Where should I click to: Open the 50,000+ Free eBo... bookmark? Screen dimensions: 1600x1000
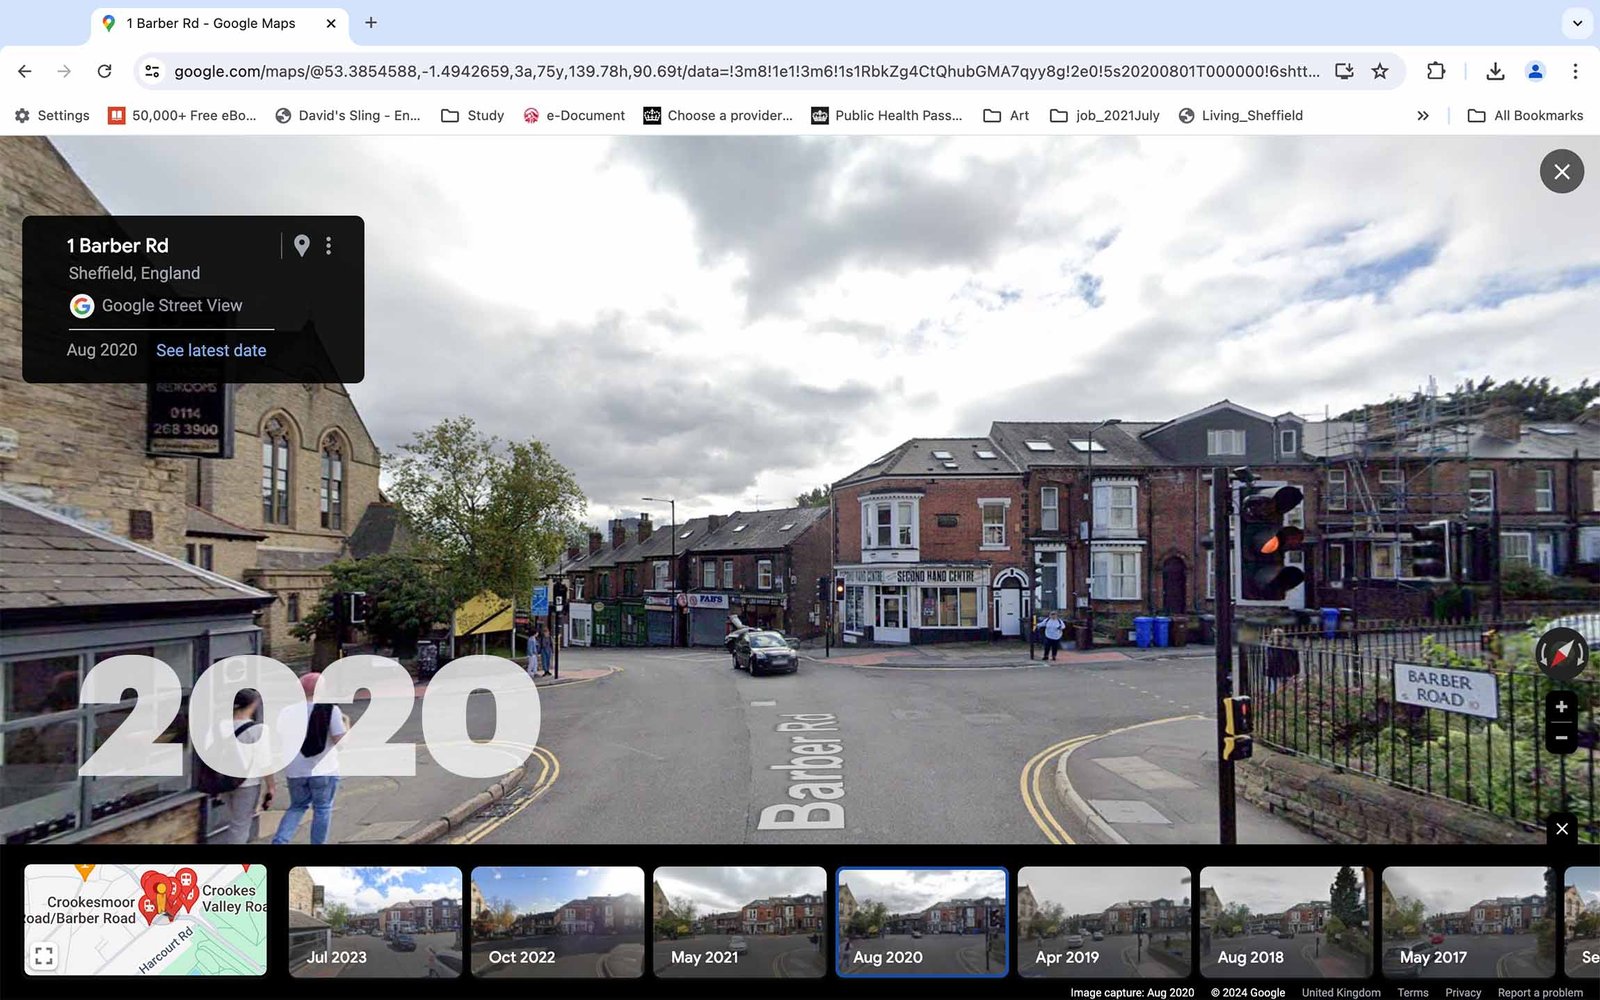tap(183, 115)
